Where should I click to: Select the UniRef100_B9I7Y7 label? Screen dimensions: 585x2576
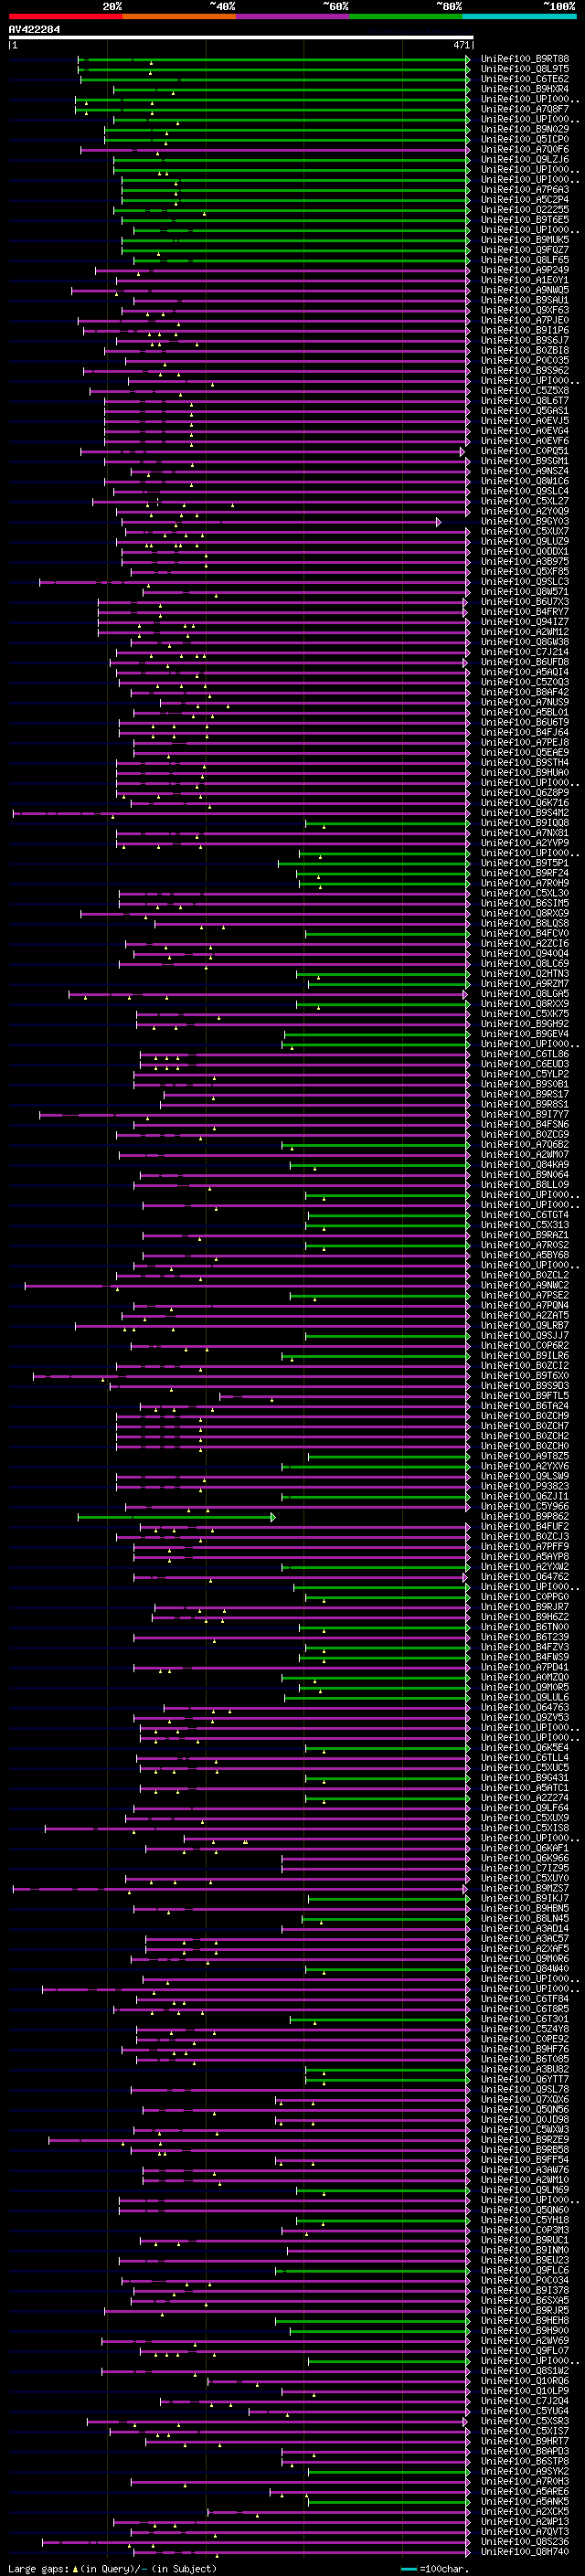click(524, 1114)
